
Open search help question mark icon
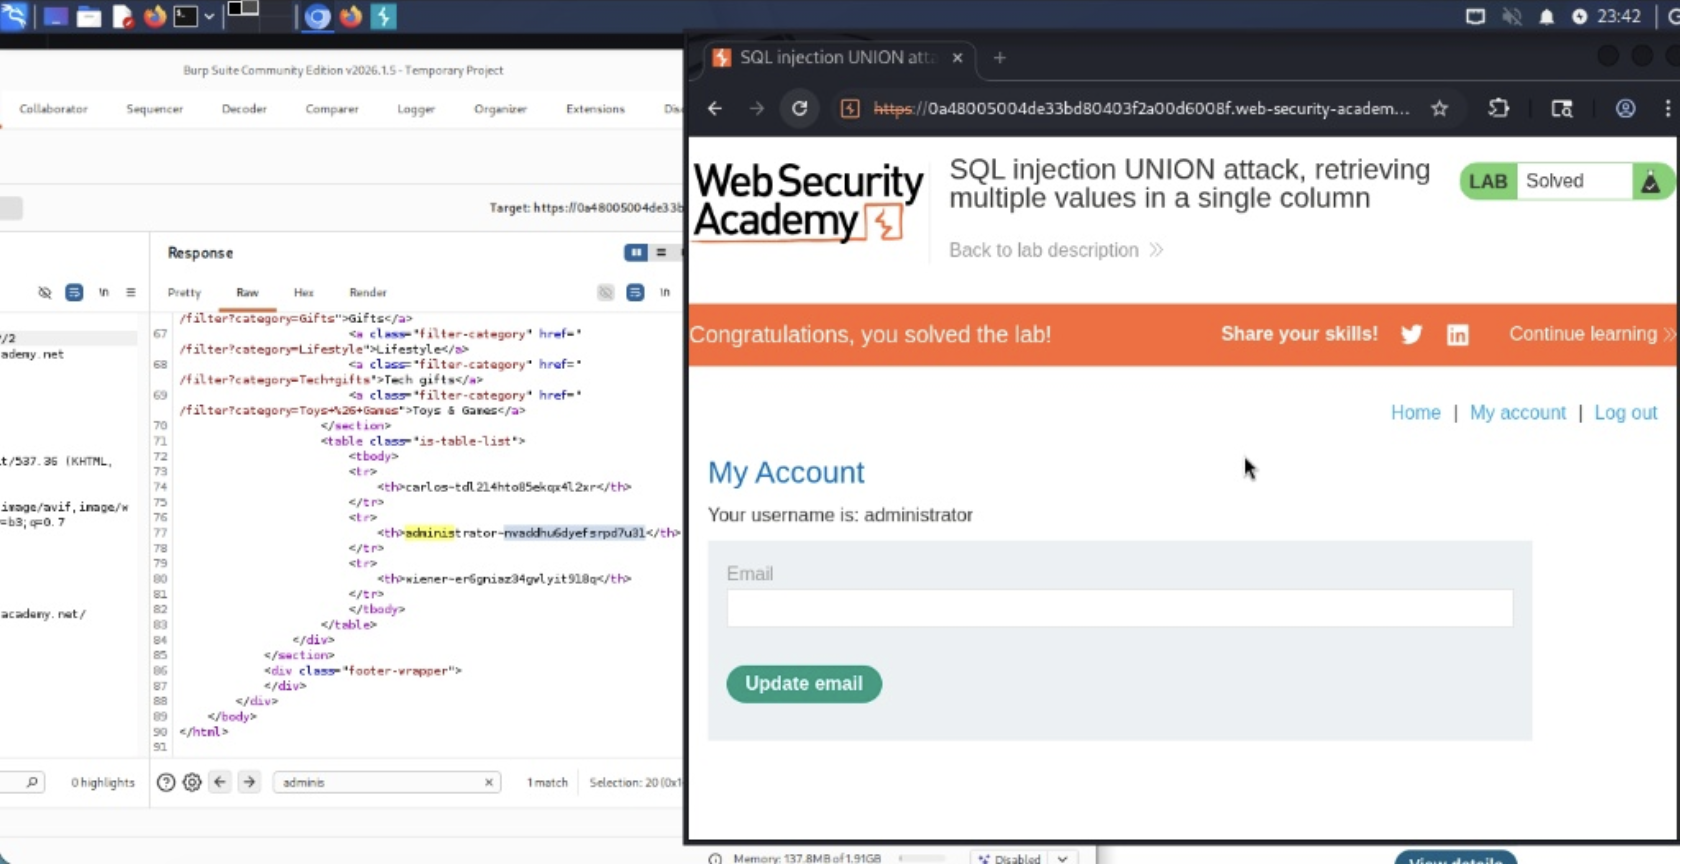(166, 782)
